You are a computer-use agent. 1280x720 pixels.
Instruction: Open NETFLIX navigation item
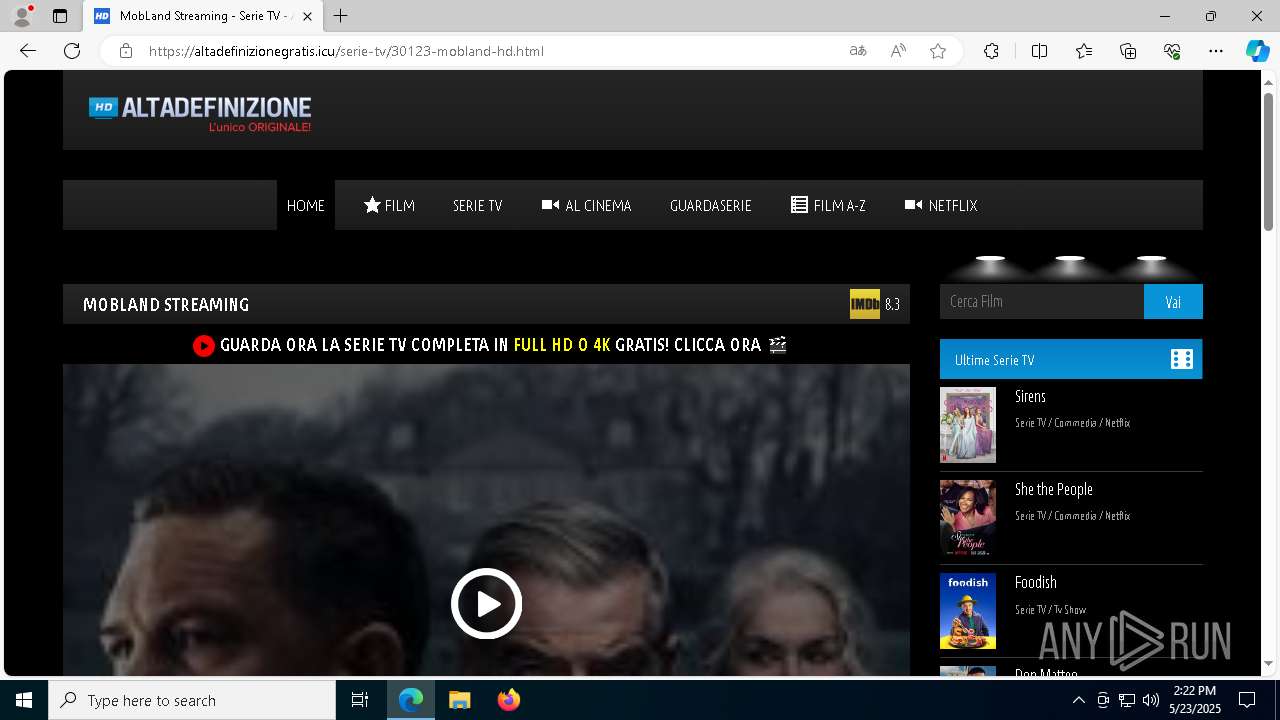941,205
